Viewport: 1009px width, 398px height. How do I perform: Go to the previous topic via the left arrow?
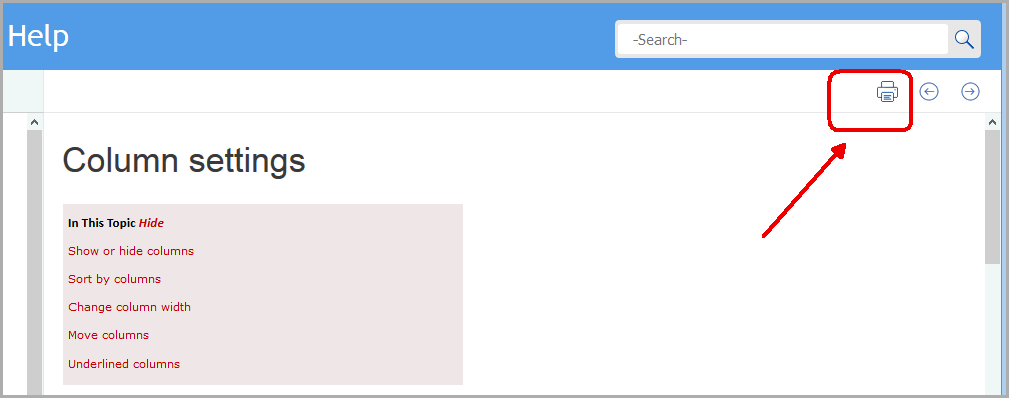click(x=929, y=92)
